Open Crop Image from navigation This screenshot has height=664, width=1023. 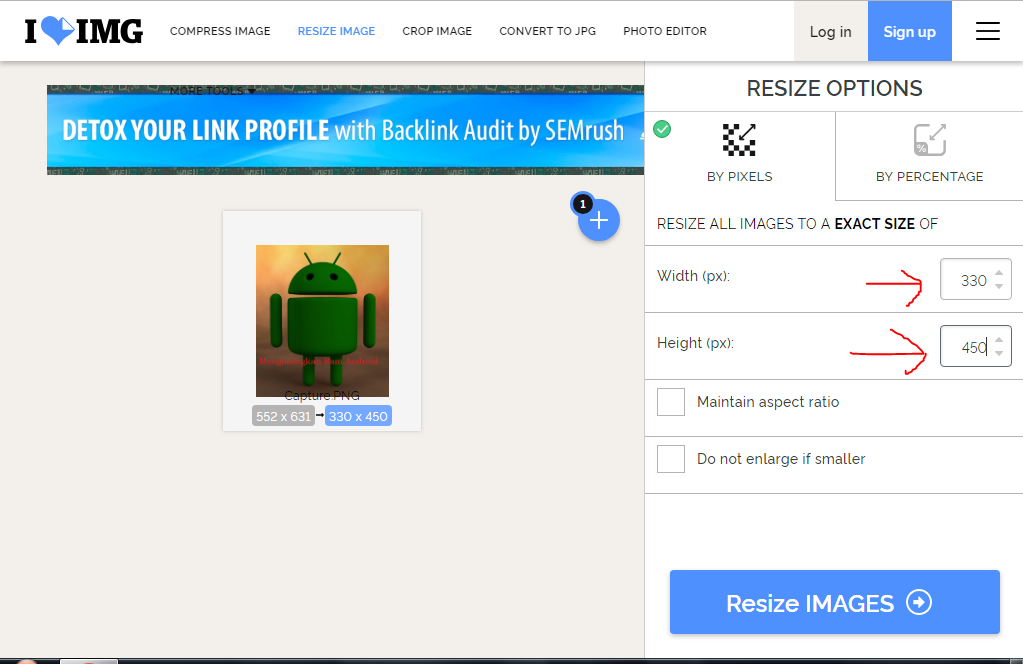point(437,31)
